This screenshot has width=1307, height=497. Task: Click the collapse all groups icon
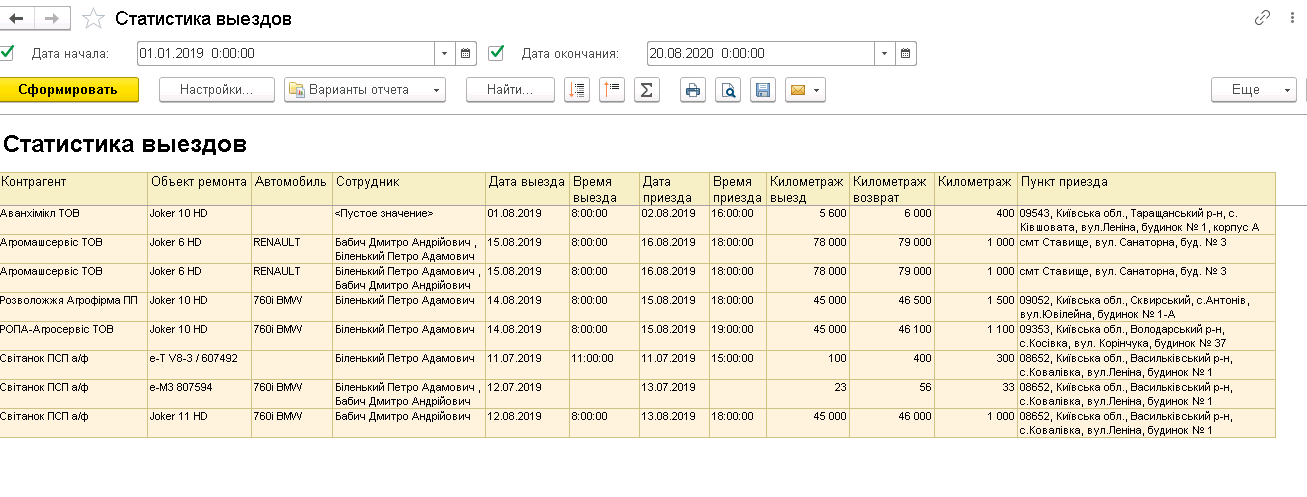(x=612, y=90)
